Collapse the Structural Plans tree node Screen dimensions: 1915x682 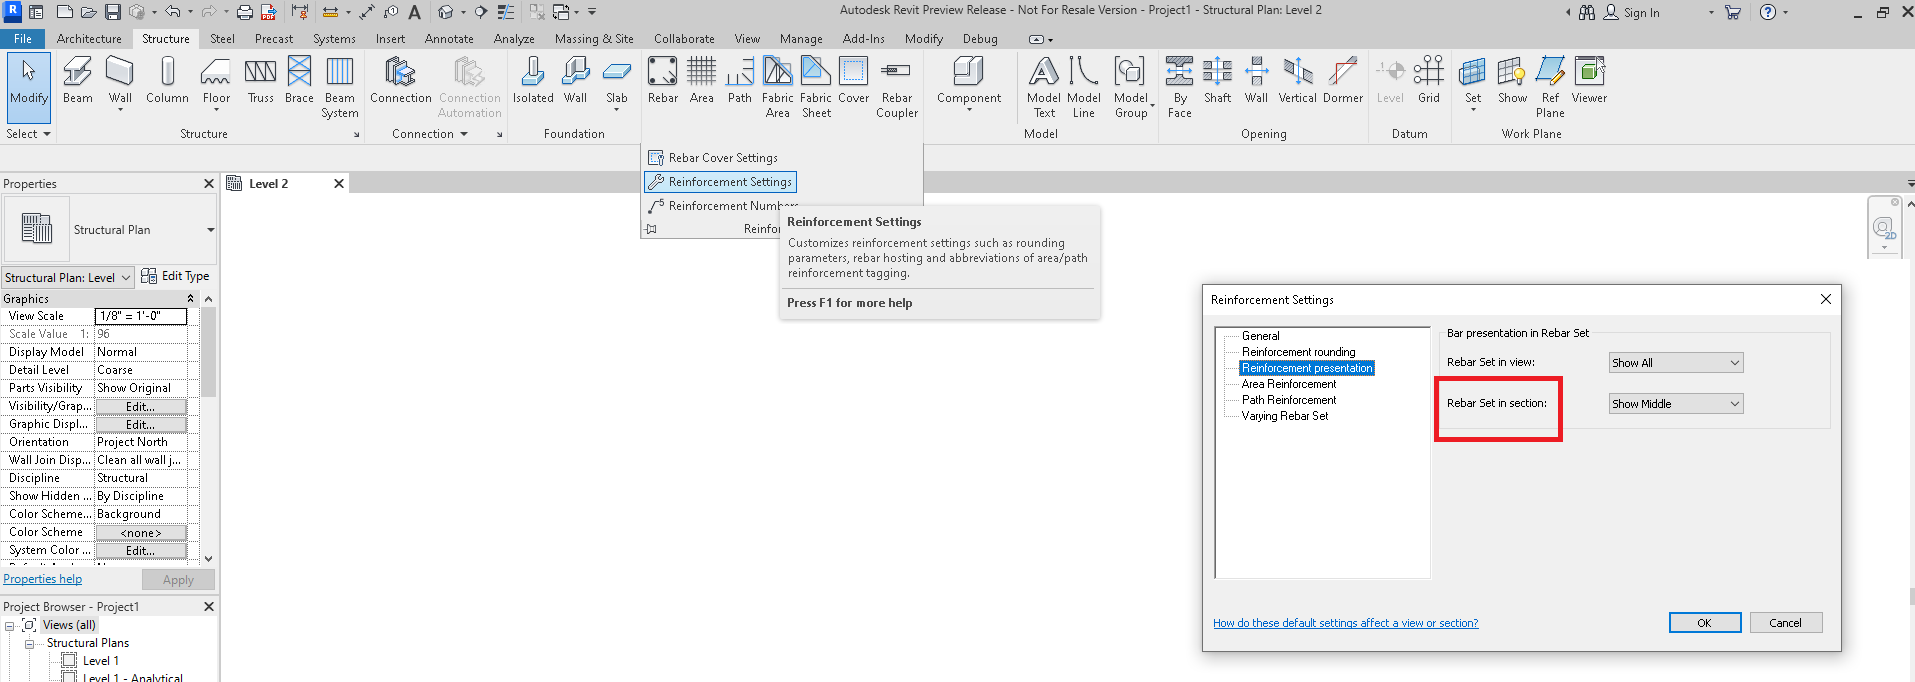click(x=30, y=644)
